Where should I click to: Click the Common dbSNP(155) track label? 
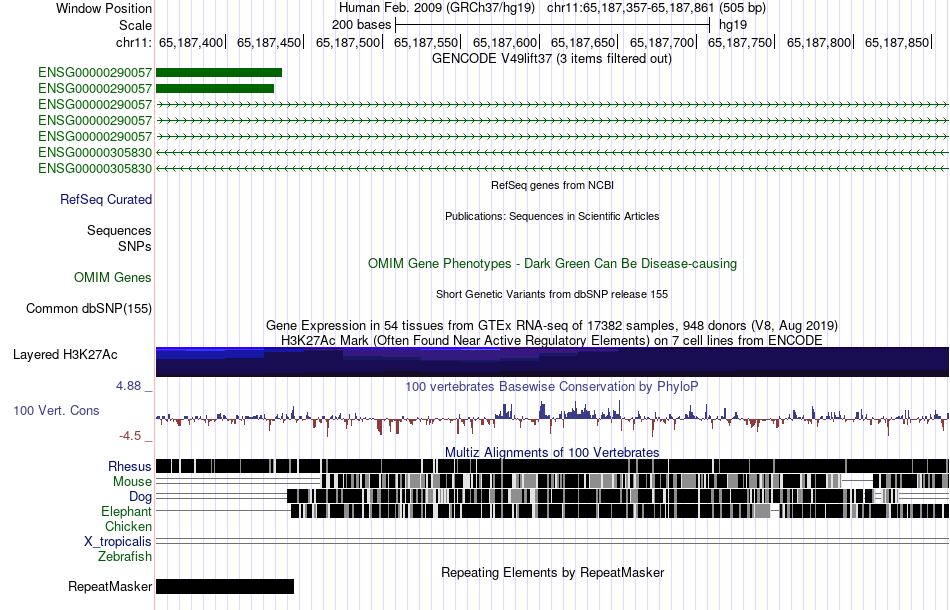[89, 308]
